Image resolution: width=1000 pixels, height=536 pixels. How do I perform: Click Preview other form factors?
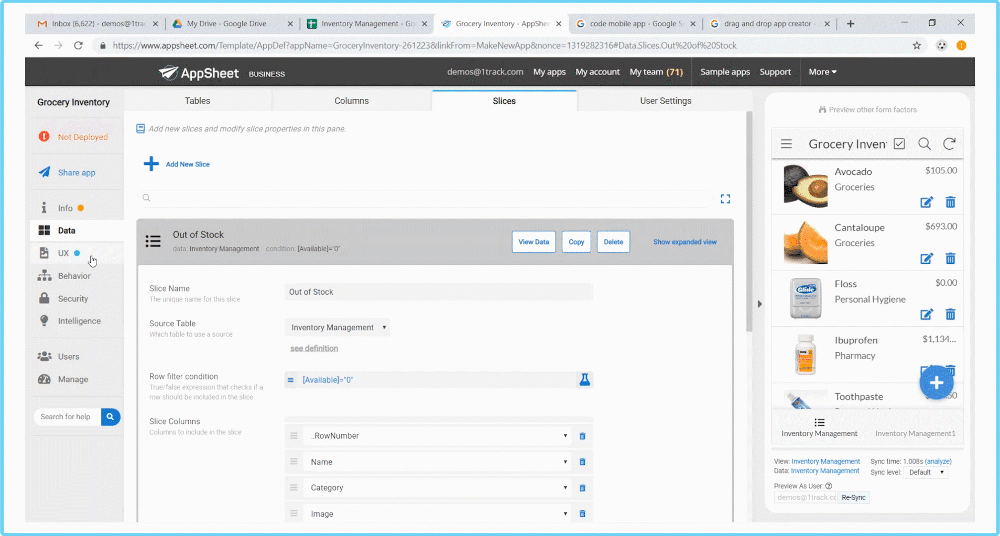coord(868,110)
